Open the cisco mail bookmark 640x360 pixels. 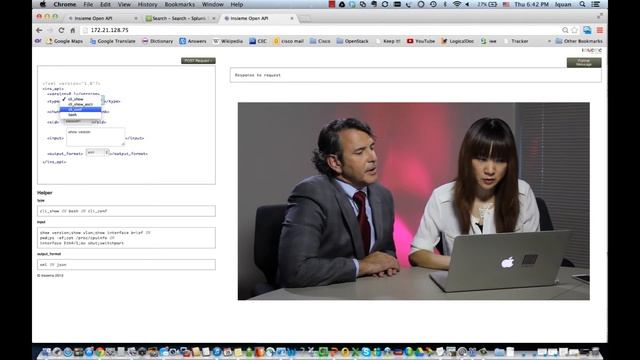tap(289, 41)
